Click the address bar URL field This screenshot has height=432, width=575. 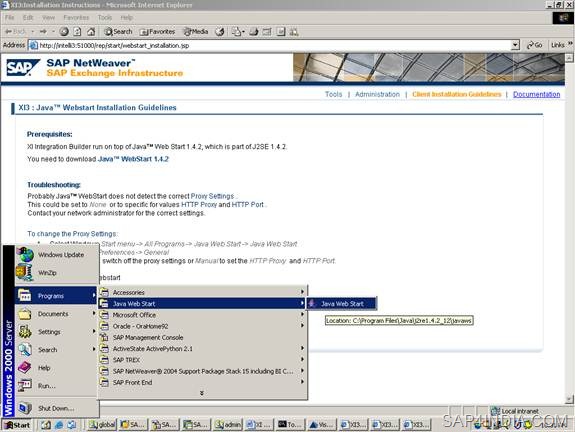[x=270, y=45]
